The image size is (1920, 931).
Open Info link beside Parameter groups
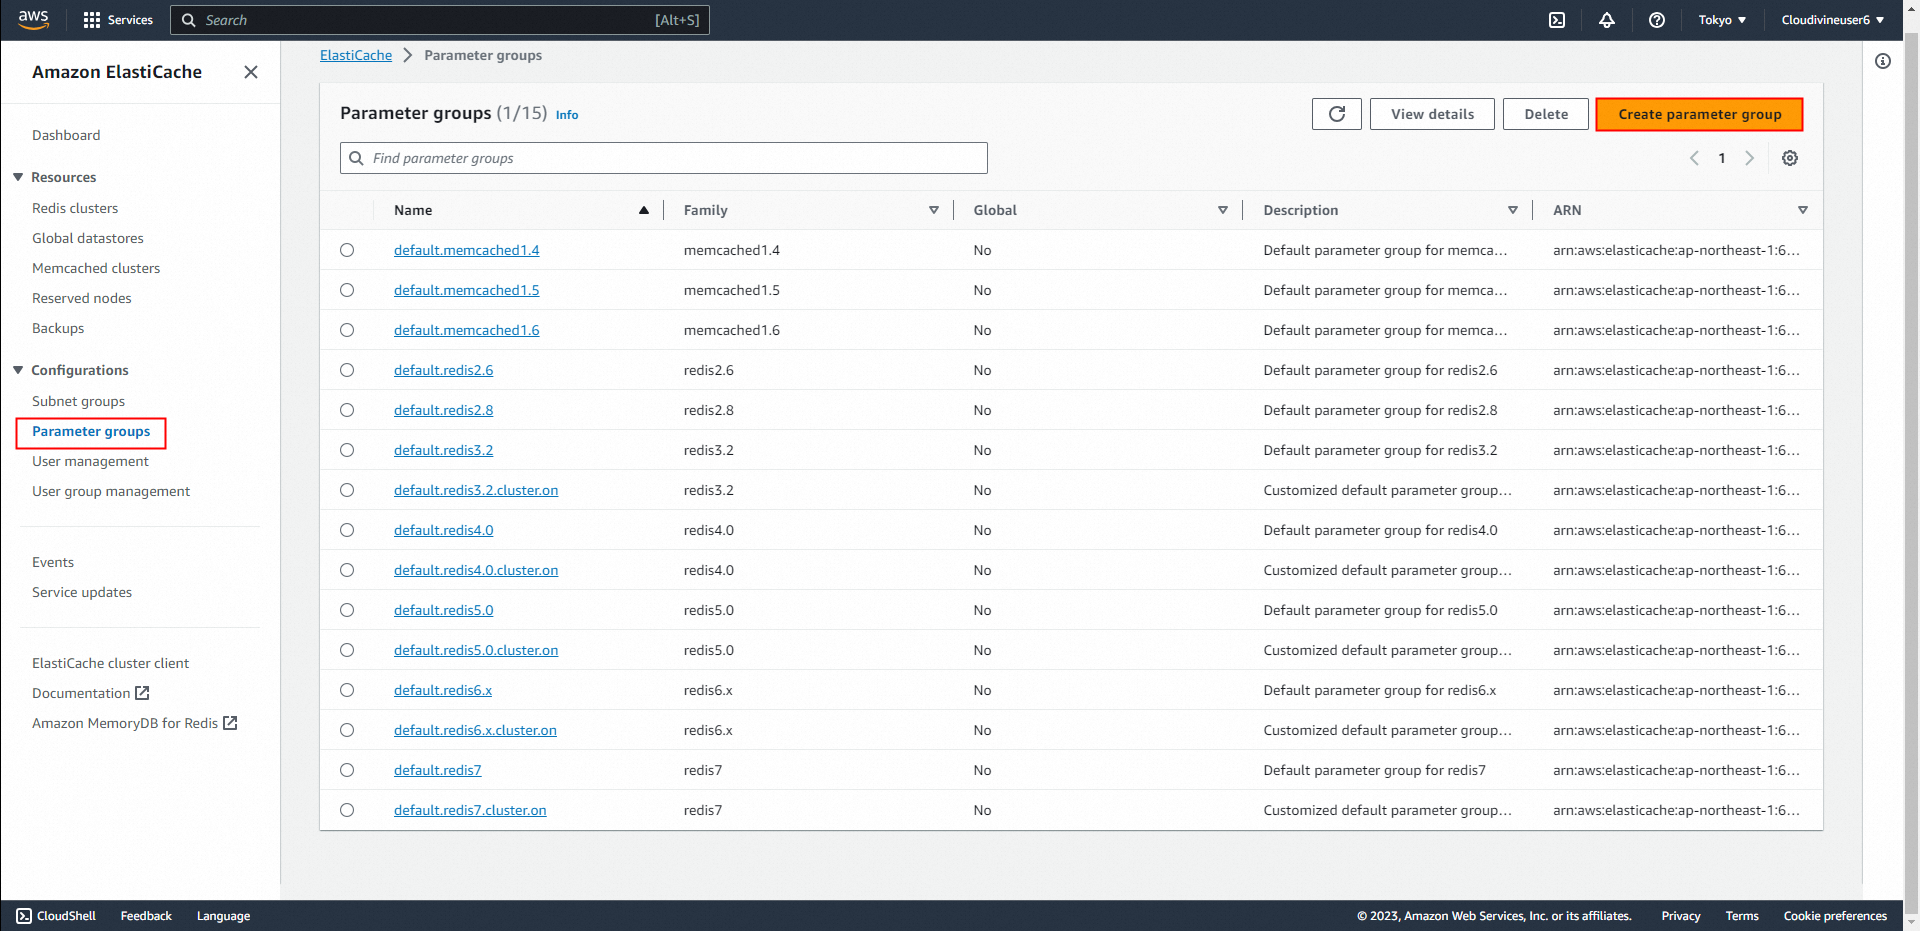pos(567,115)
